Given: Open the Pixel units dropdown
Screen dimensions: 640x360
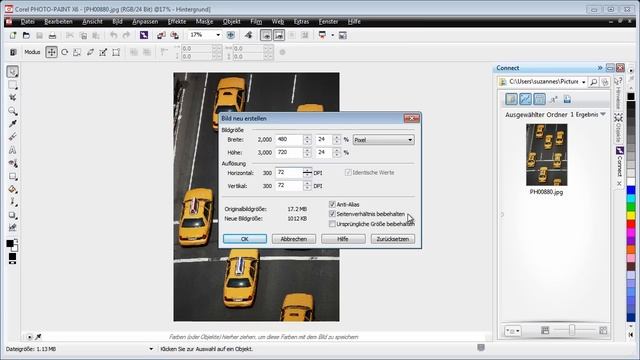Looking at the screenshot, I should click(383, 140).
